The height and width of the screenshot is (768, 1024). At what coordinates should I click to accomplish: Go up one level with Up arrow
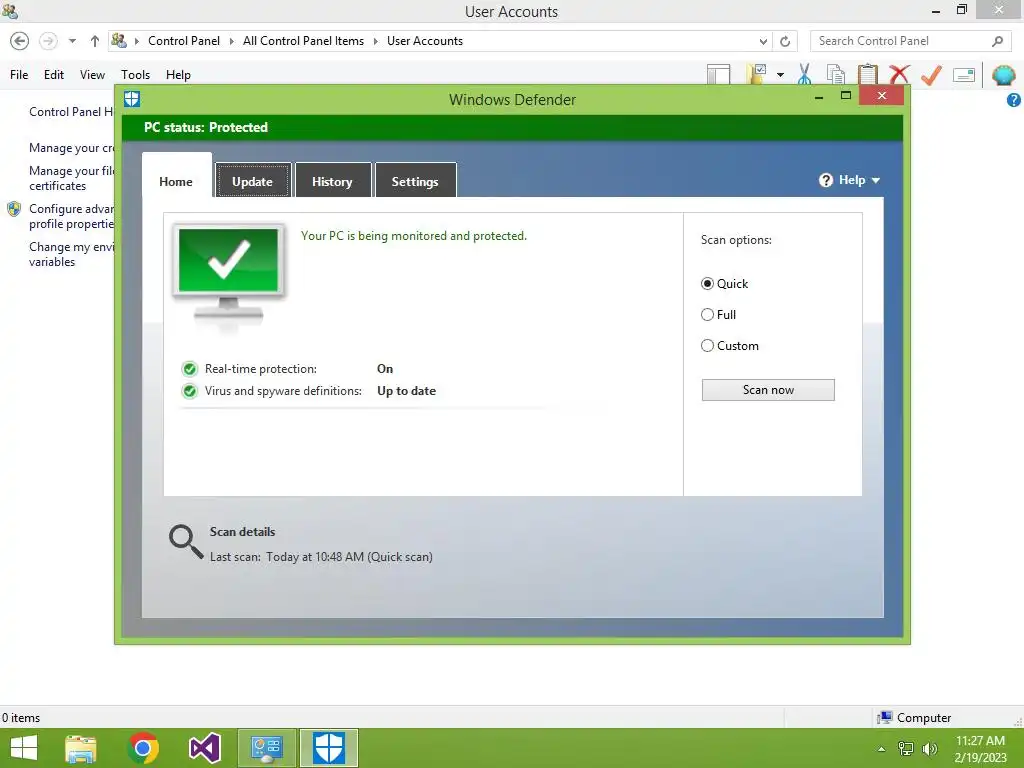95,41
